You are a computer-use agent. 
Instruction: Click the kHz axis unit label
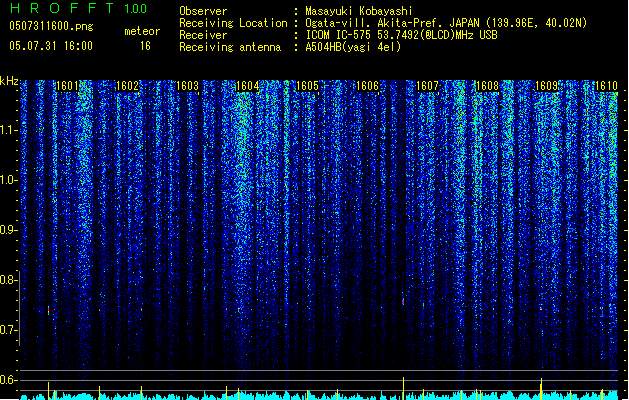[x=9, y=81]
